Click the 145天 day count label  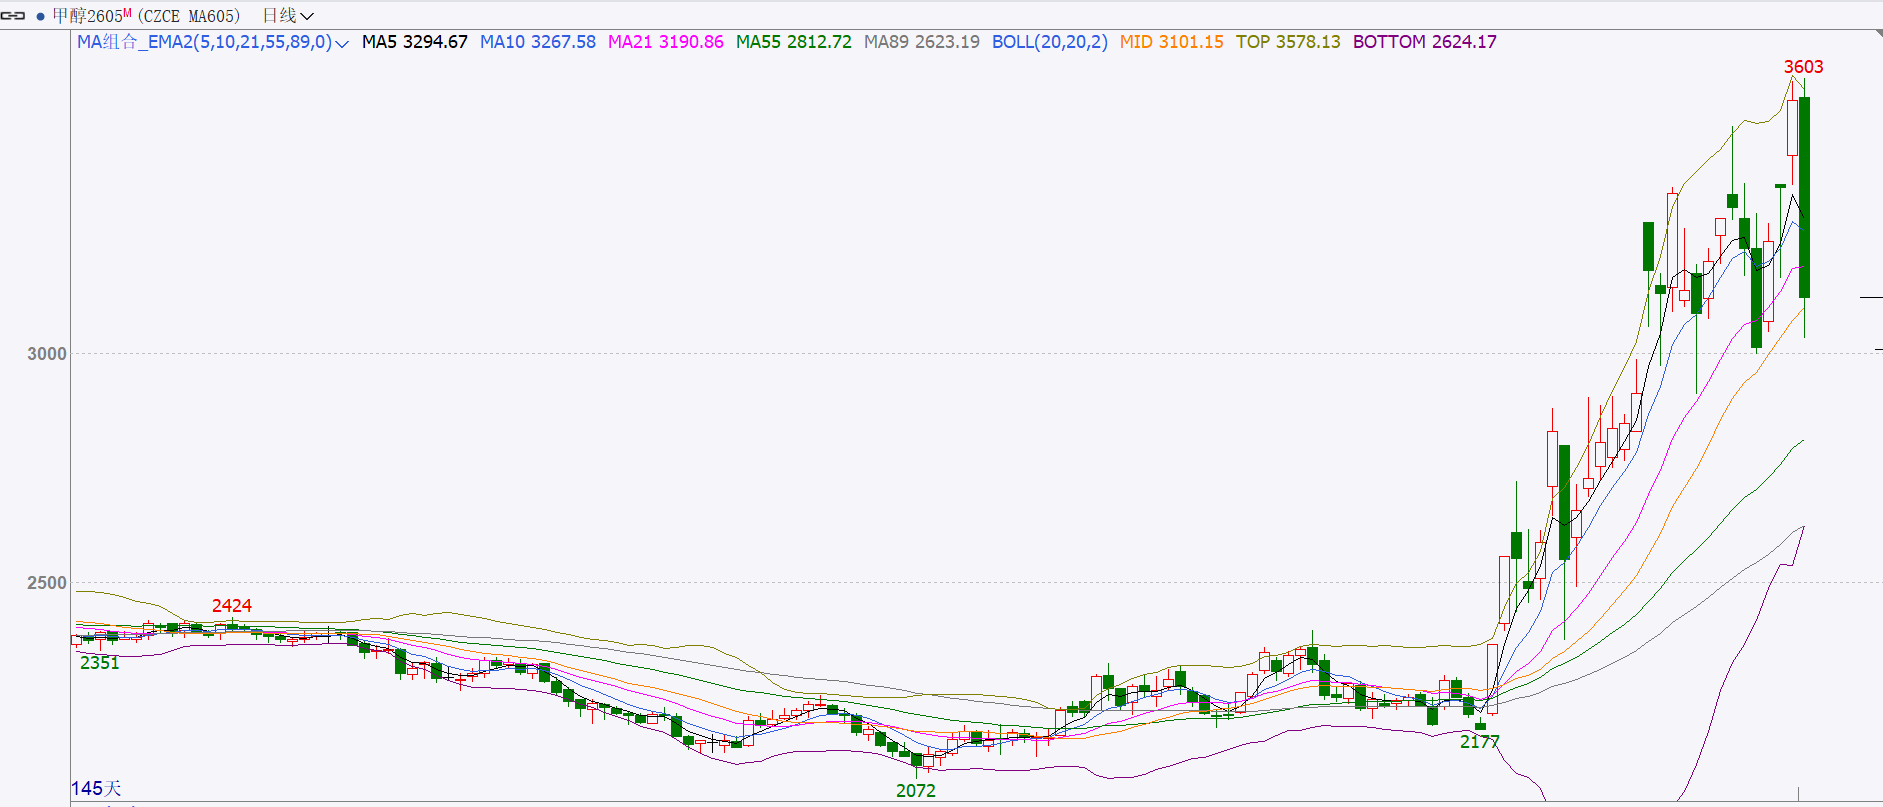(x=96, y=789)
